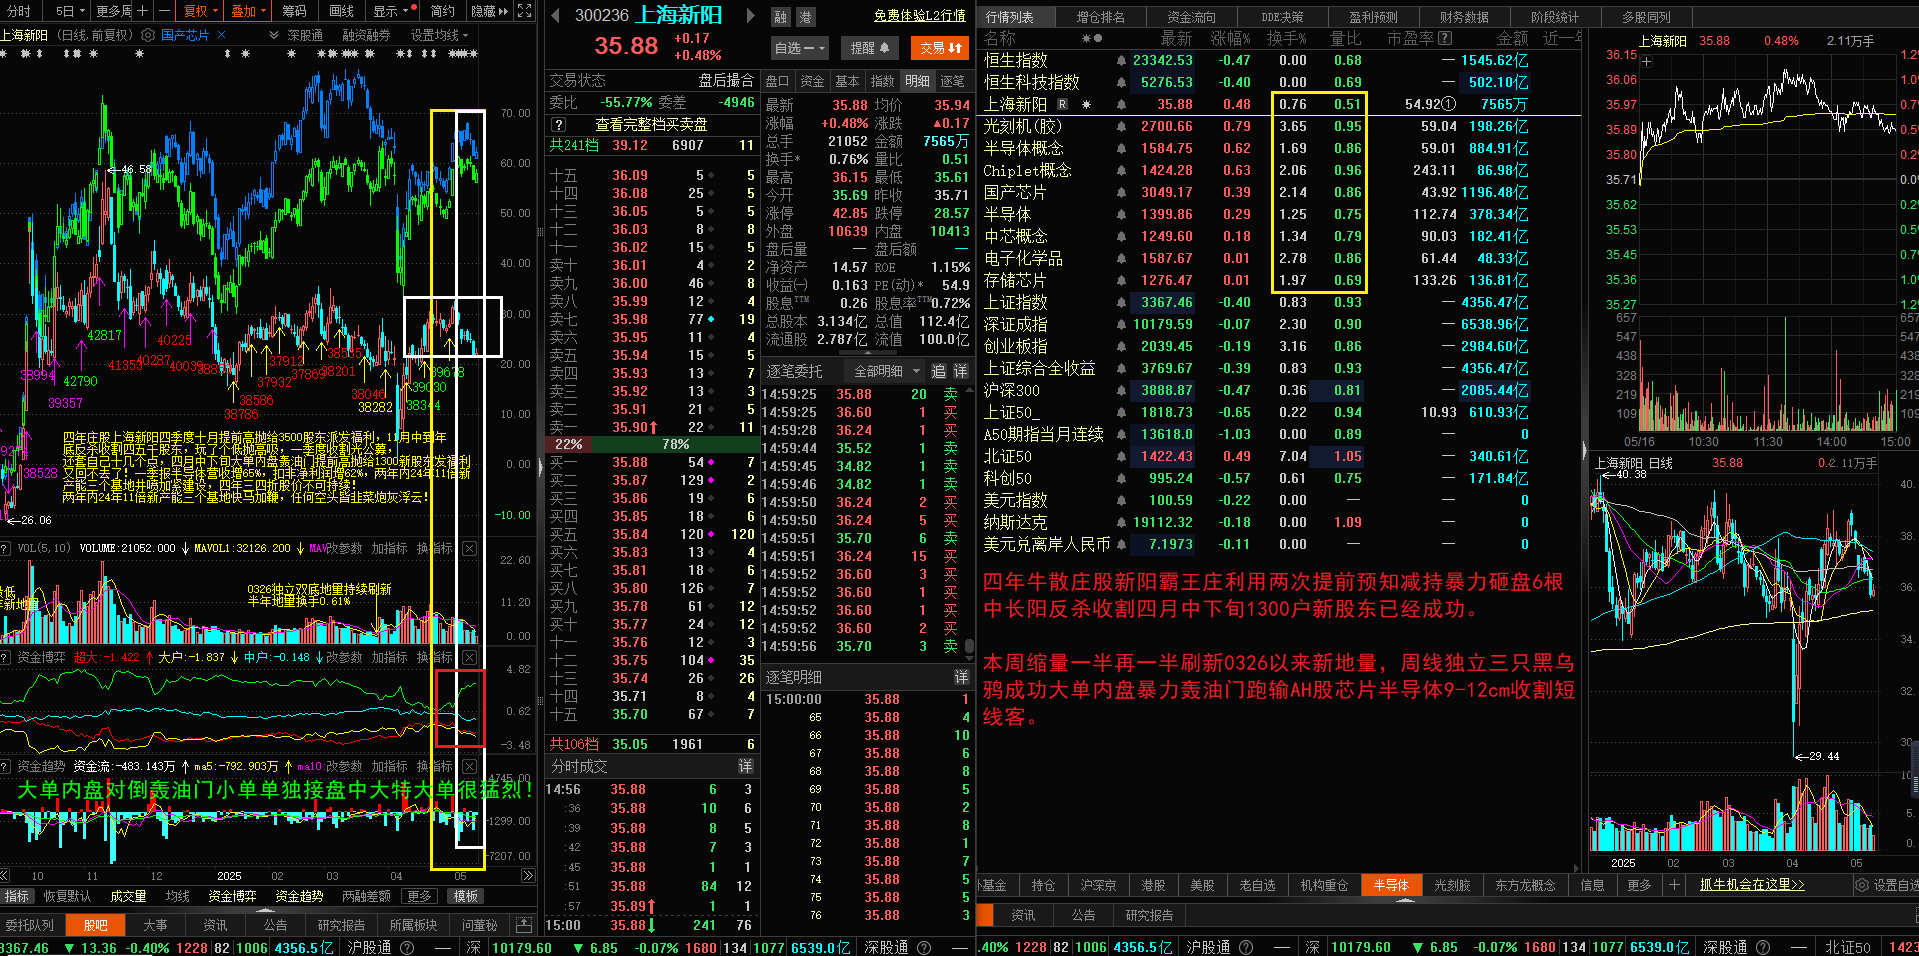Toggle 画线 drawing tools
This screenshot has width=1919, height=956.
342,11
